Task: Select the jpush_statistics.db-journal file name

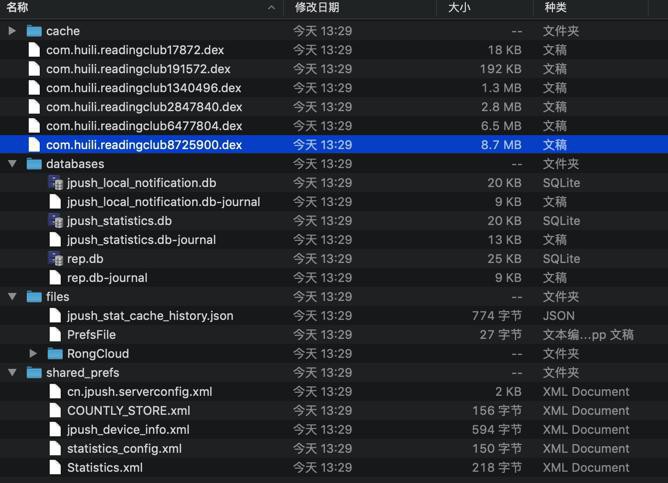Action: click(x=141, y=239)
